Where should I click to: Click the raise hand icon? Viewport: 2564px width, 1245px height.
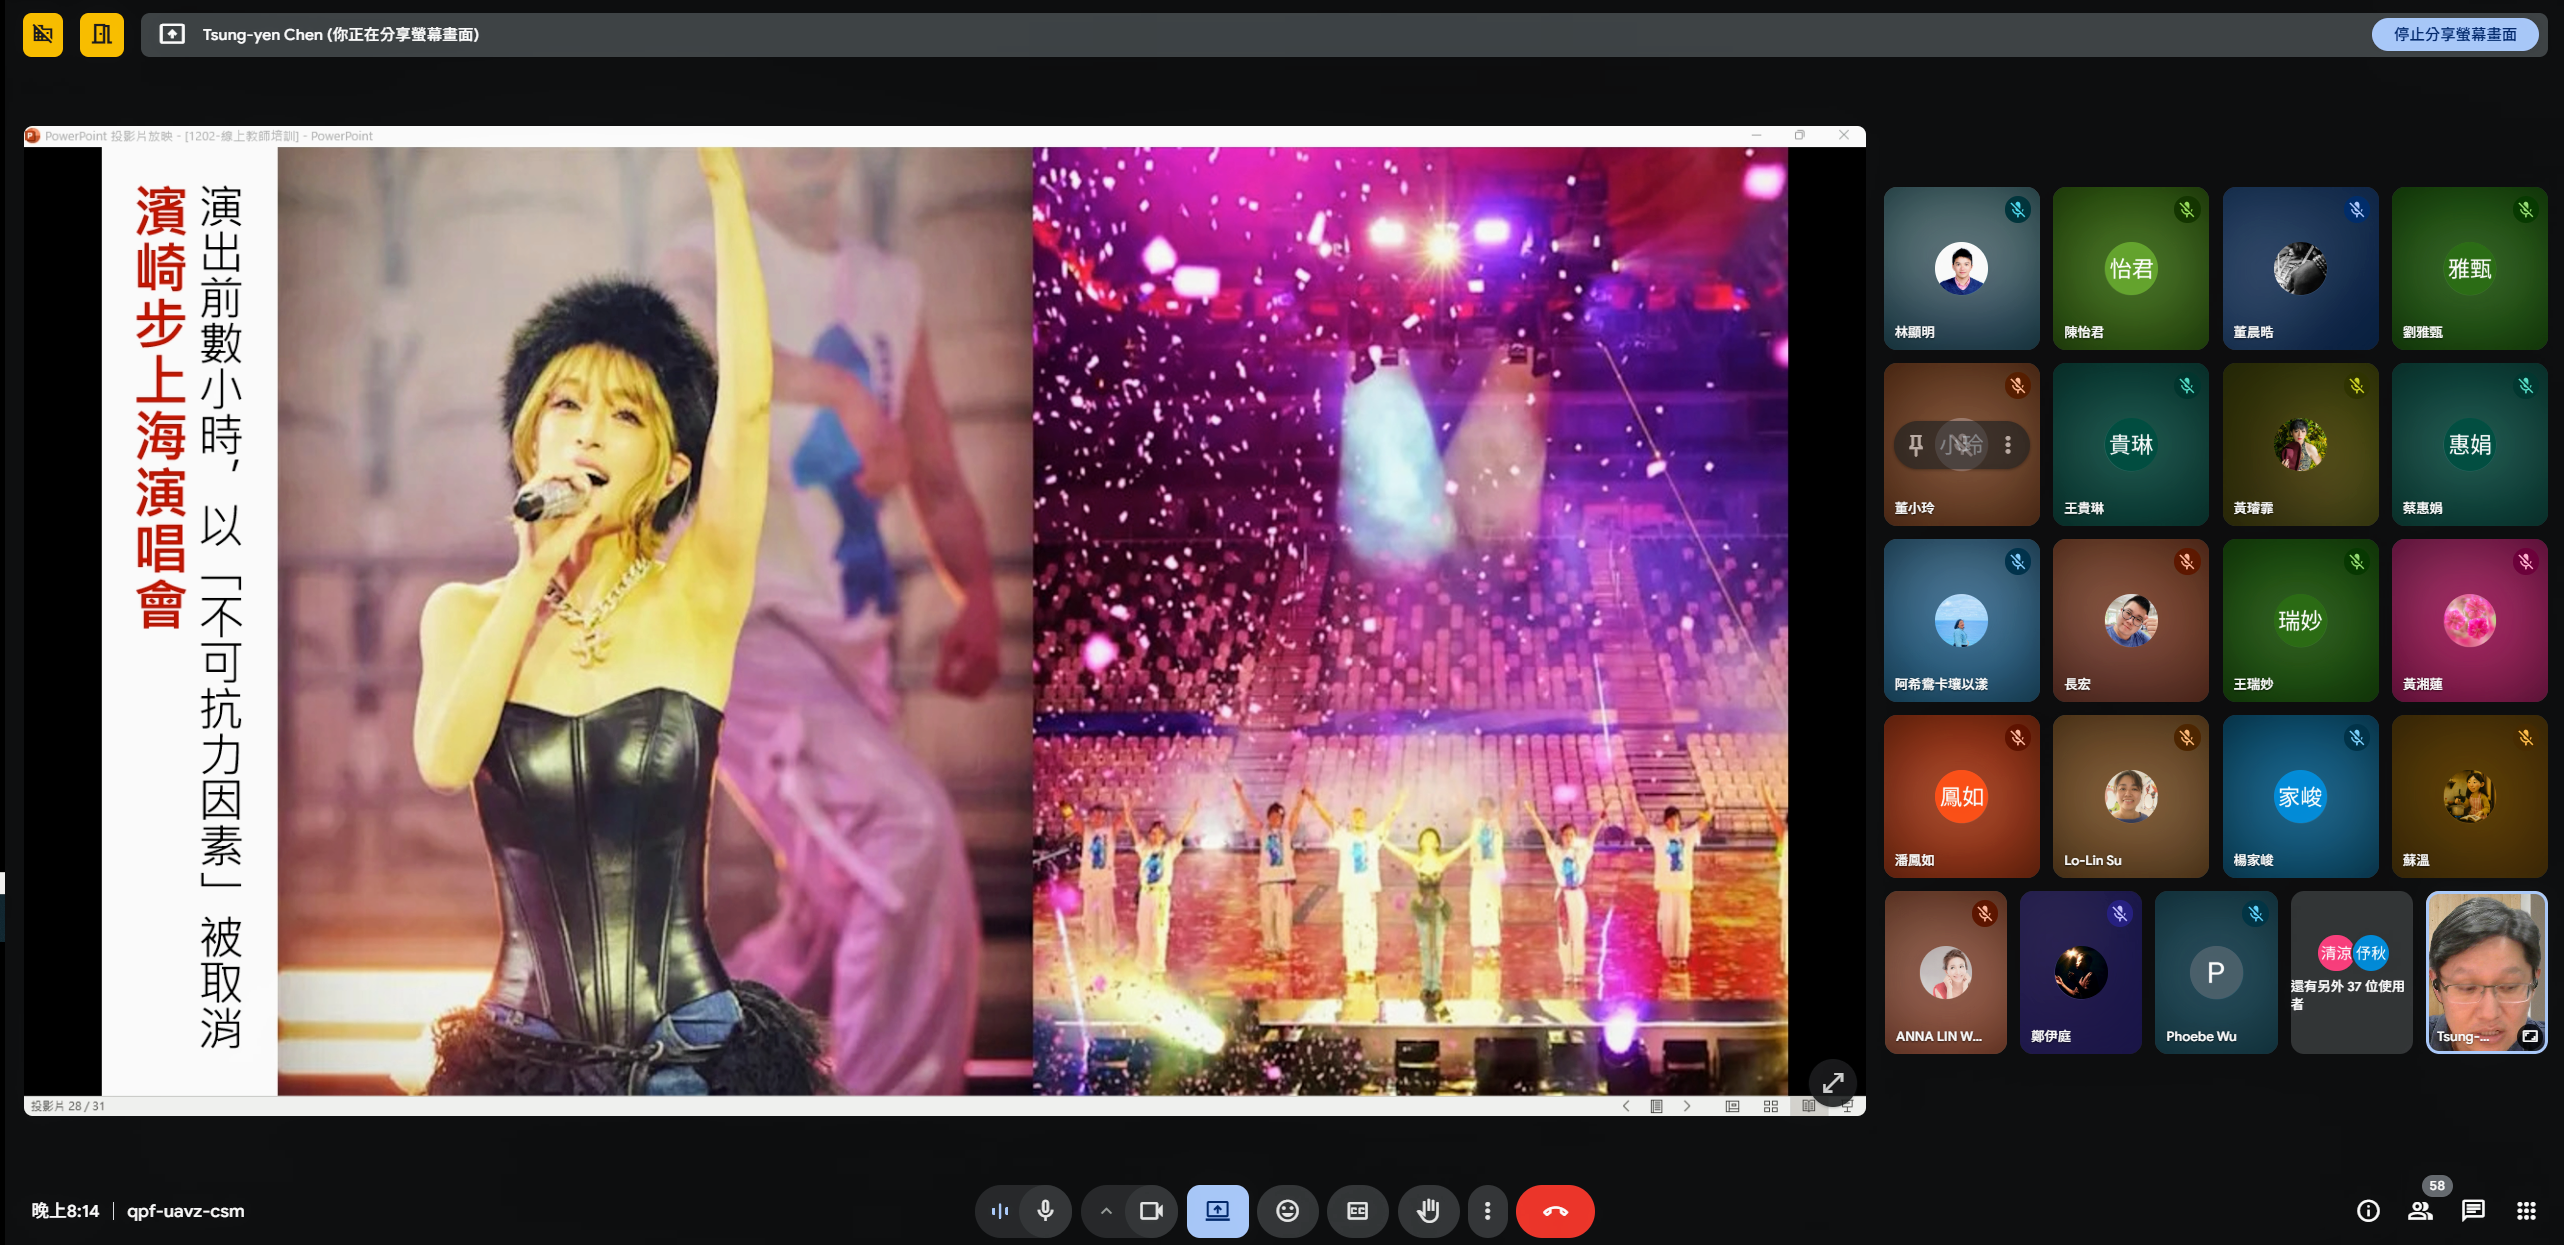point(1428,1211)
